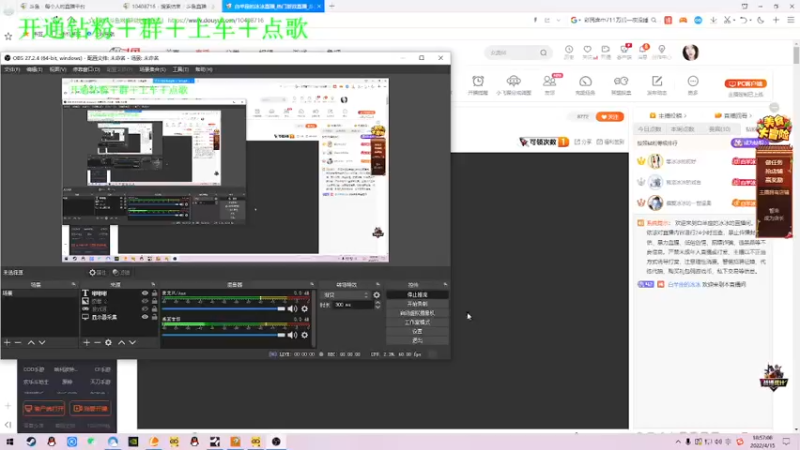Expand the streamer ranking link chevron

pos(685,116)
